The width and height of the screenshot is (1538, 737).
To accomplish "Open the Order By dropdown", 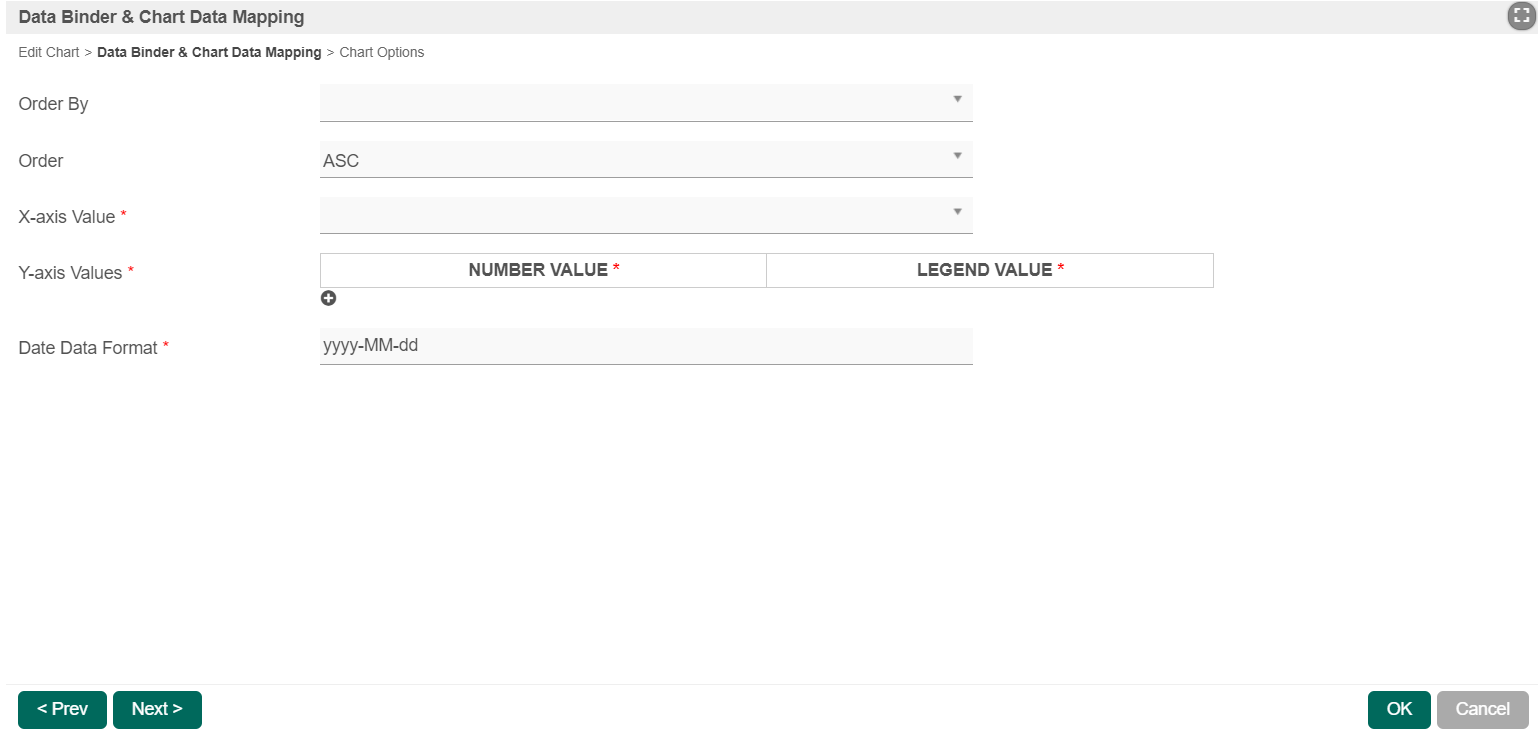I will coord(646,103).
